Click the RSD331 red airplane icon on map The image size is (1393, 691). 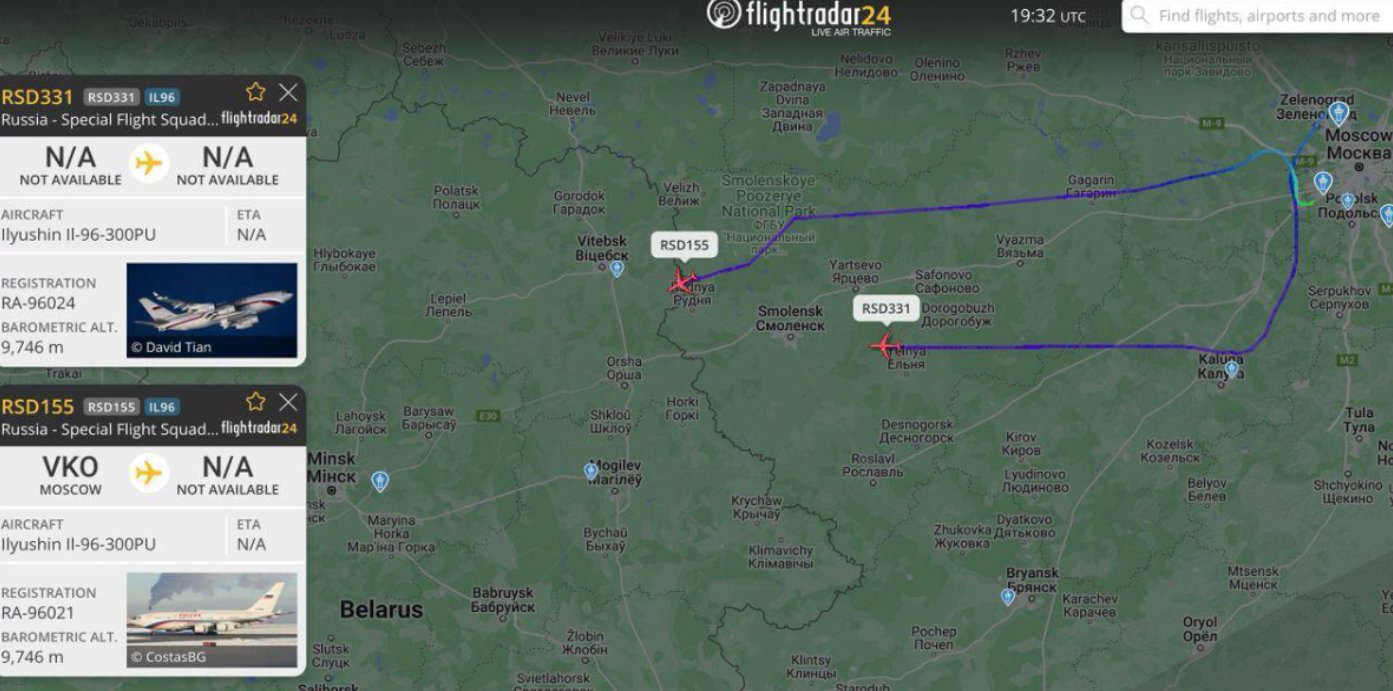pyautogui.click(x=885, y=346)
